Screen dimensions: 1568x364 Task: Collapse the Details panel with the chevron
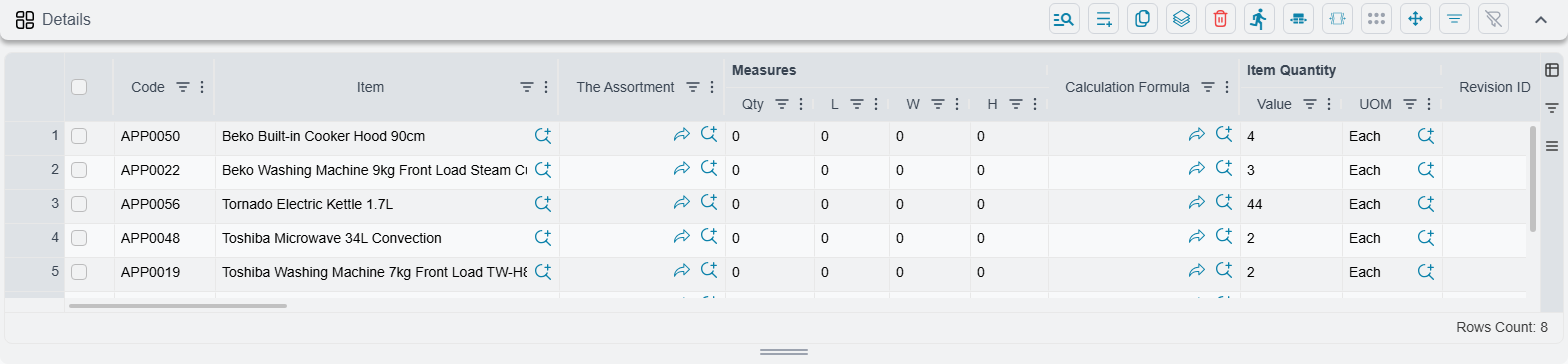[x=1541, y=19]
